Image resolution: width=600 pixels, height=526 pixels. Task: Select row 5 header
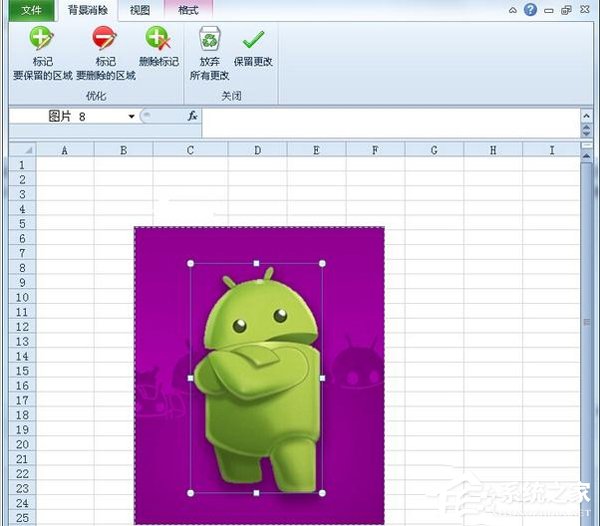(22, 223)
